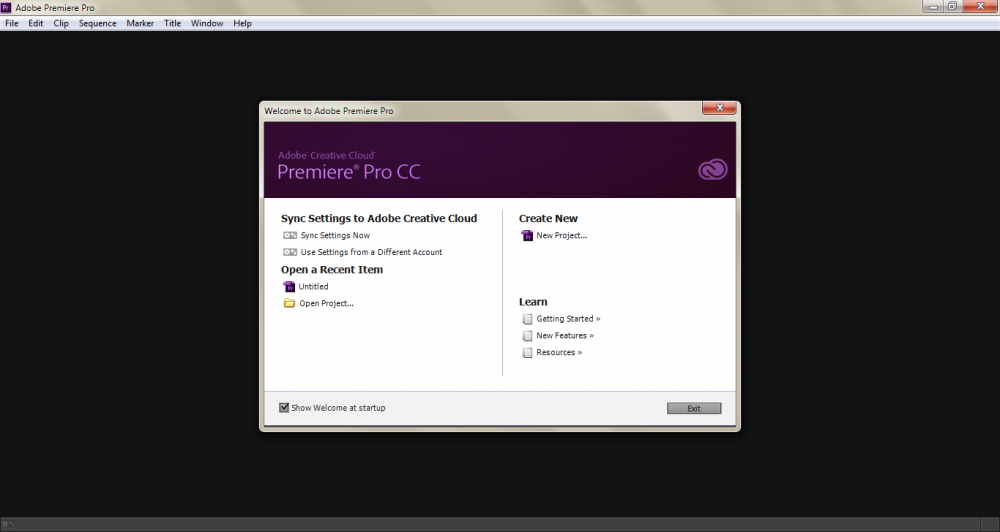1000x532 pixels.
Task: View New Features link
Action: point(565,335)
